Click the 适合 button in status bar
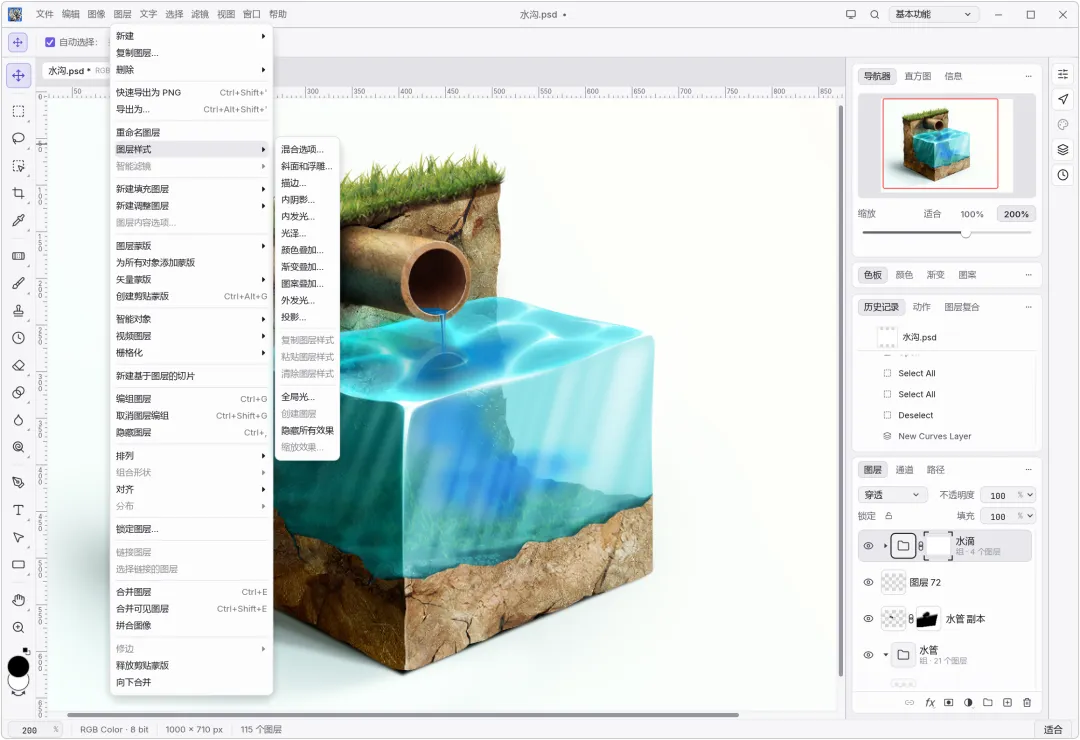 [1052, 730]
